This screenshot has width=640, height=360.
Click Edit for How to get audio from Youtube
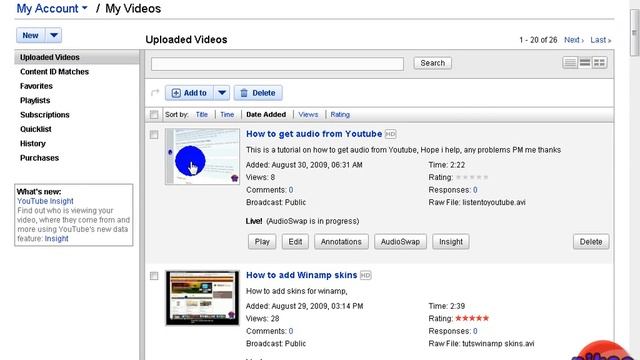click(x=295, y=242)
